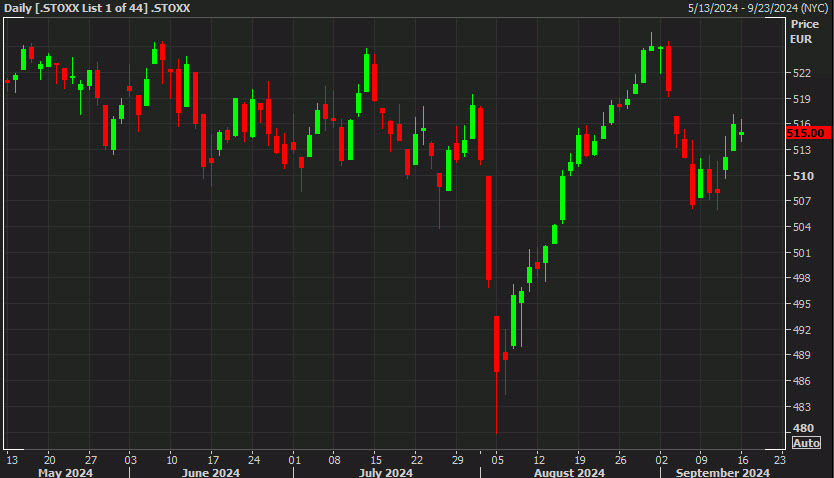Click the 519 price axis value

pyautogui.click(x=802, y=99)
